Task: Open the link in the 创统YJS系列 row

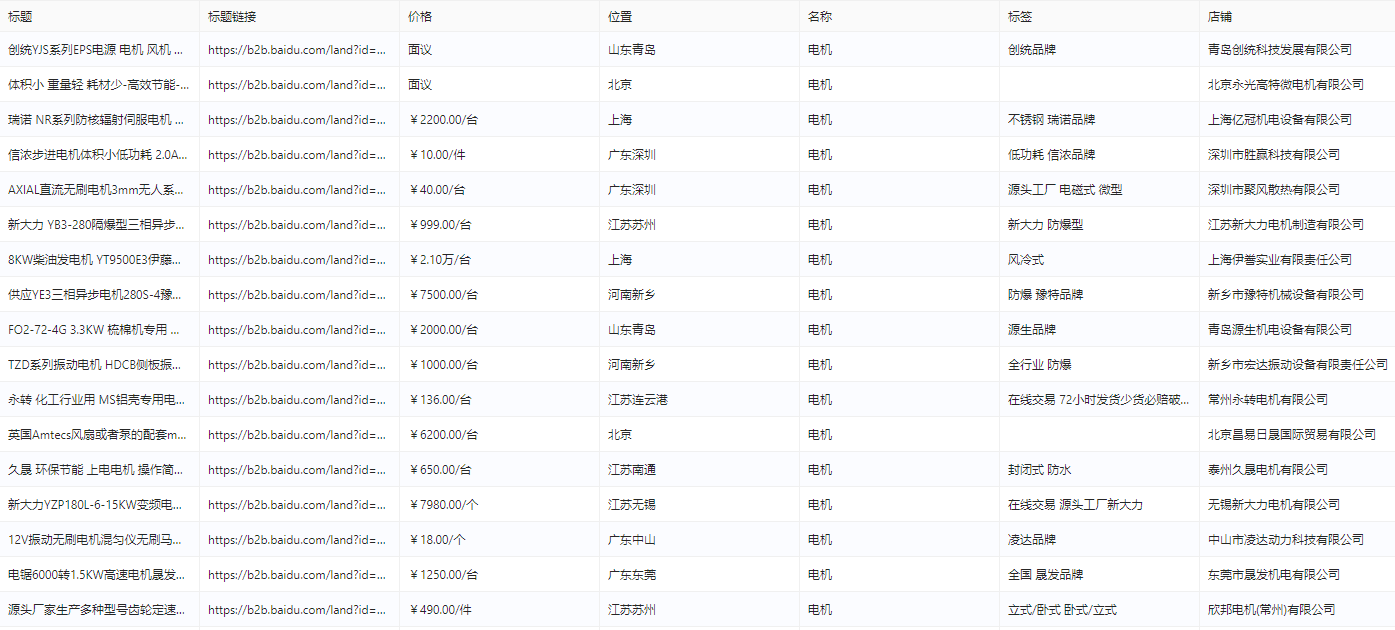Action: click(297, 50)
